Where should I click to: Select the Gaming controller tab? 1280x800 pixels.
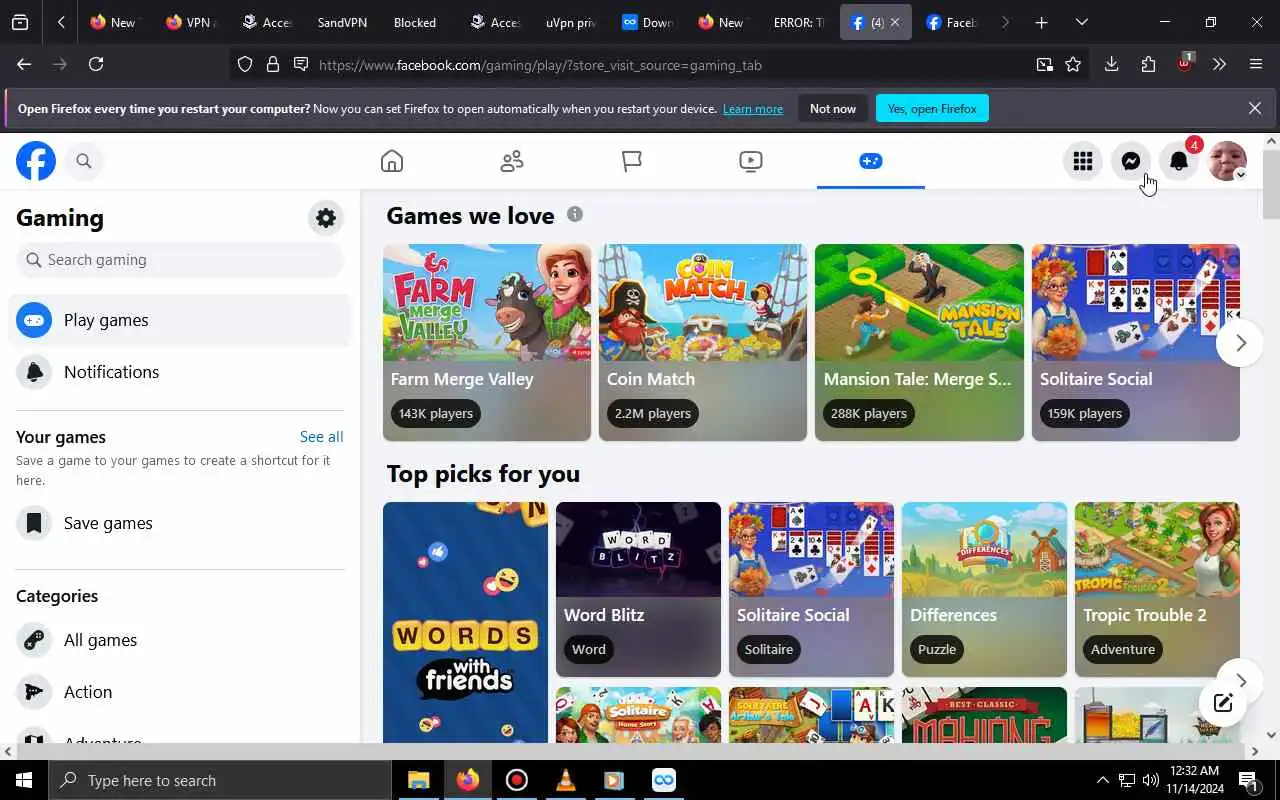pyautogui.click(x=871, y=161)
